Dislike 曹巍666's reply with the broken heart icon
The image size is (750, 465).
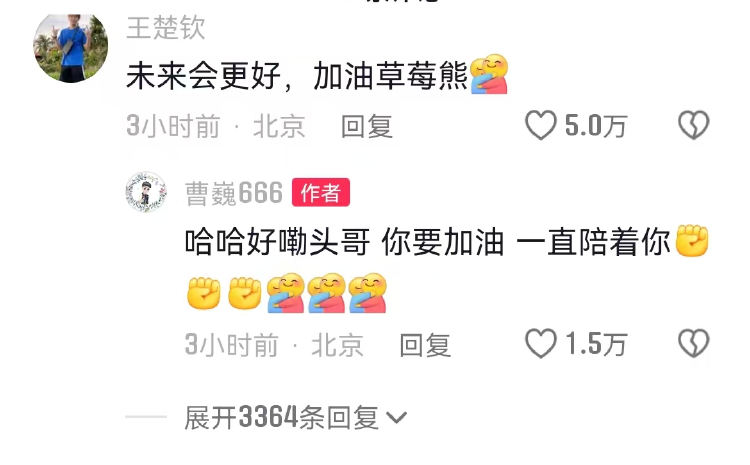tap(694, 343)
